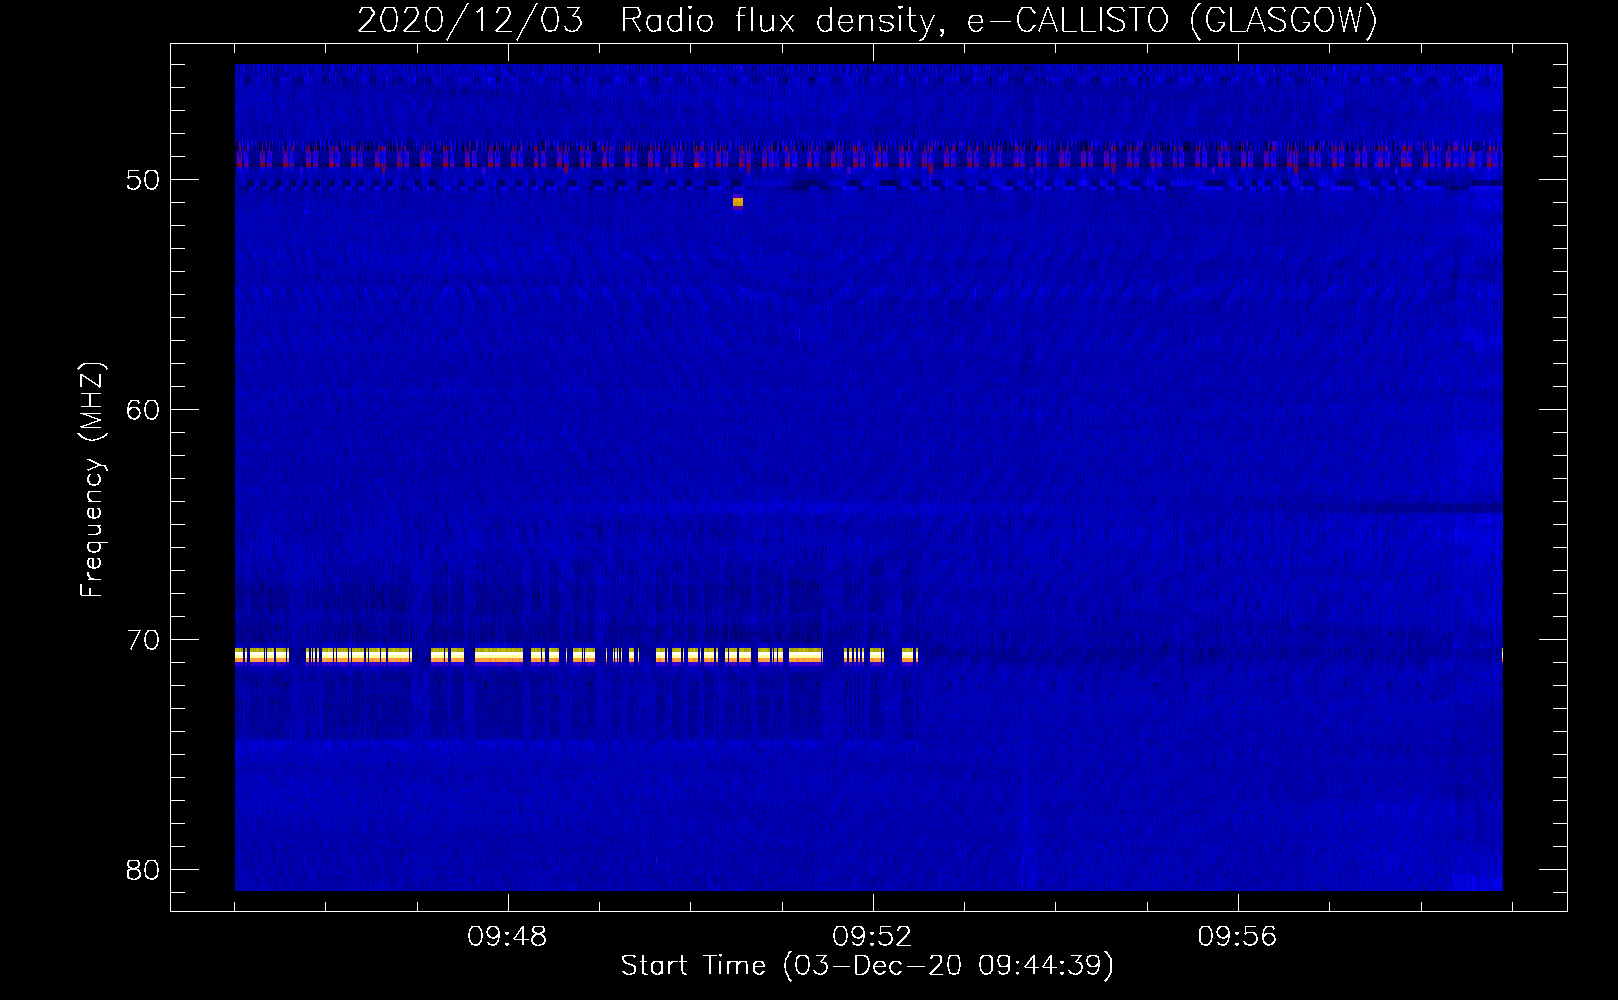Click the 70 frequency tick label

(x=143, y=640)
